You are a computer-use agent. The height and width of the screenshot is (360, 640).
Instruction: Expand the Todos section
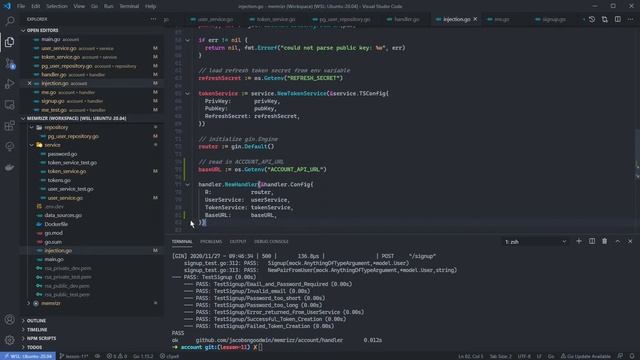(34, 347)
